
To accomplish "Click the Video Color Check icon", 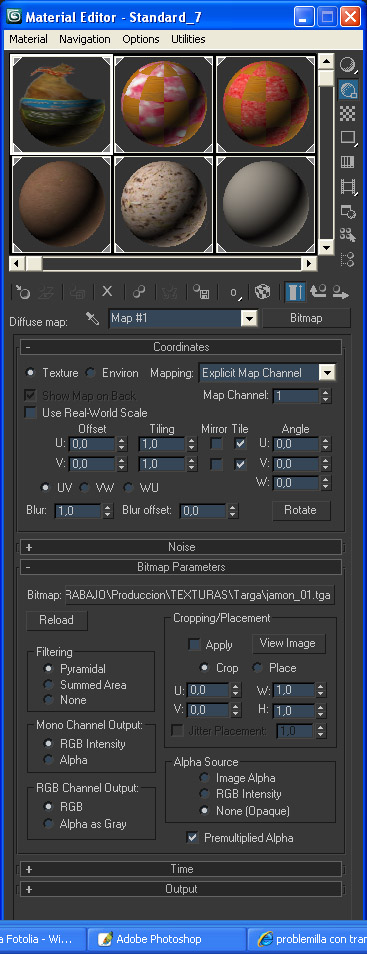I will pos(348,162).
